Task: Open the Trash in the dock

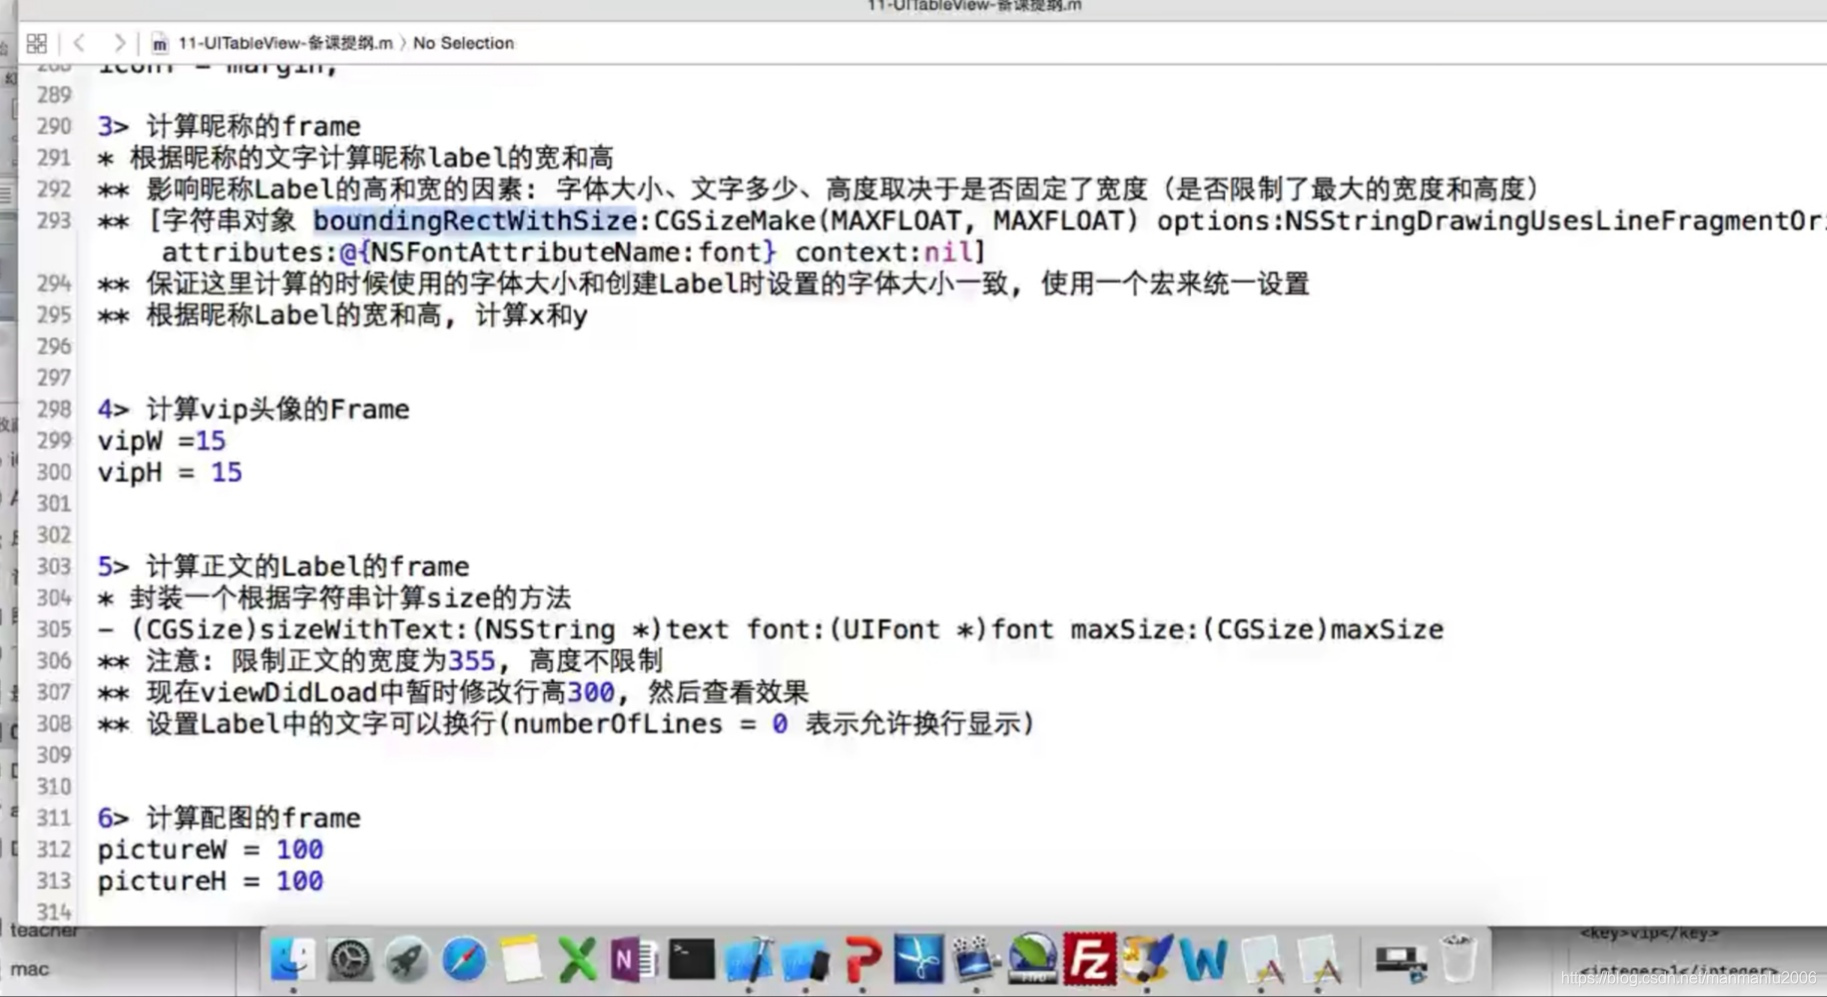Action: [x=1458, y=960]
